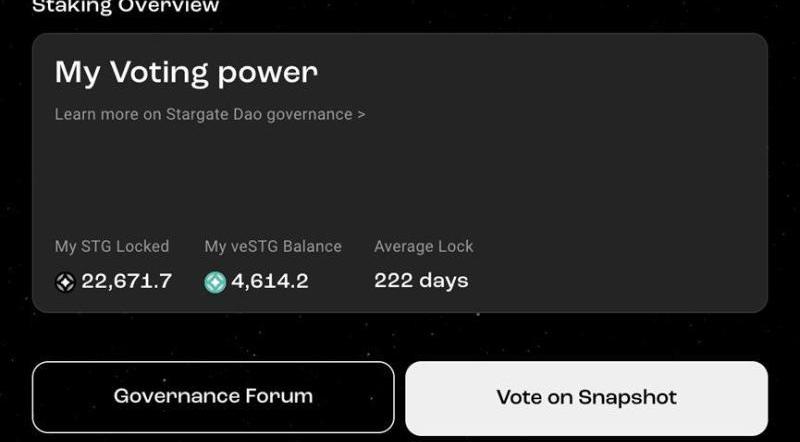
Task: Click the My veSTG Balance label
Action: [273, 246]
